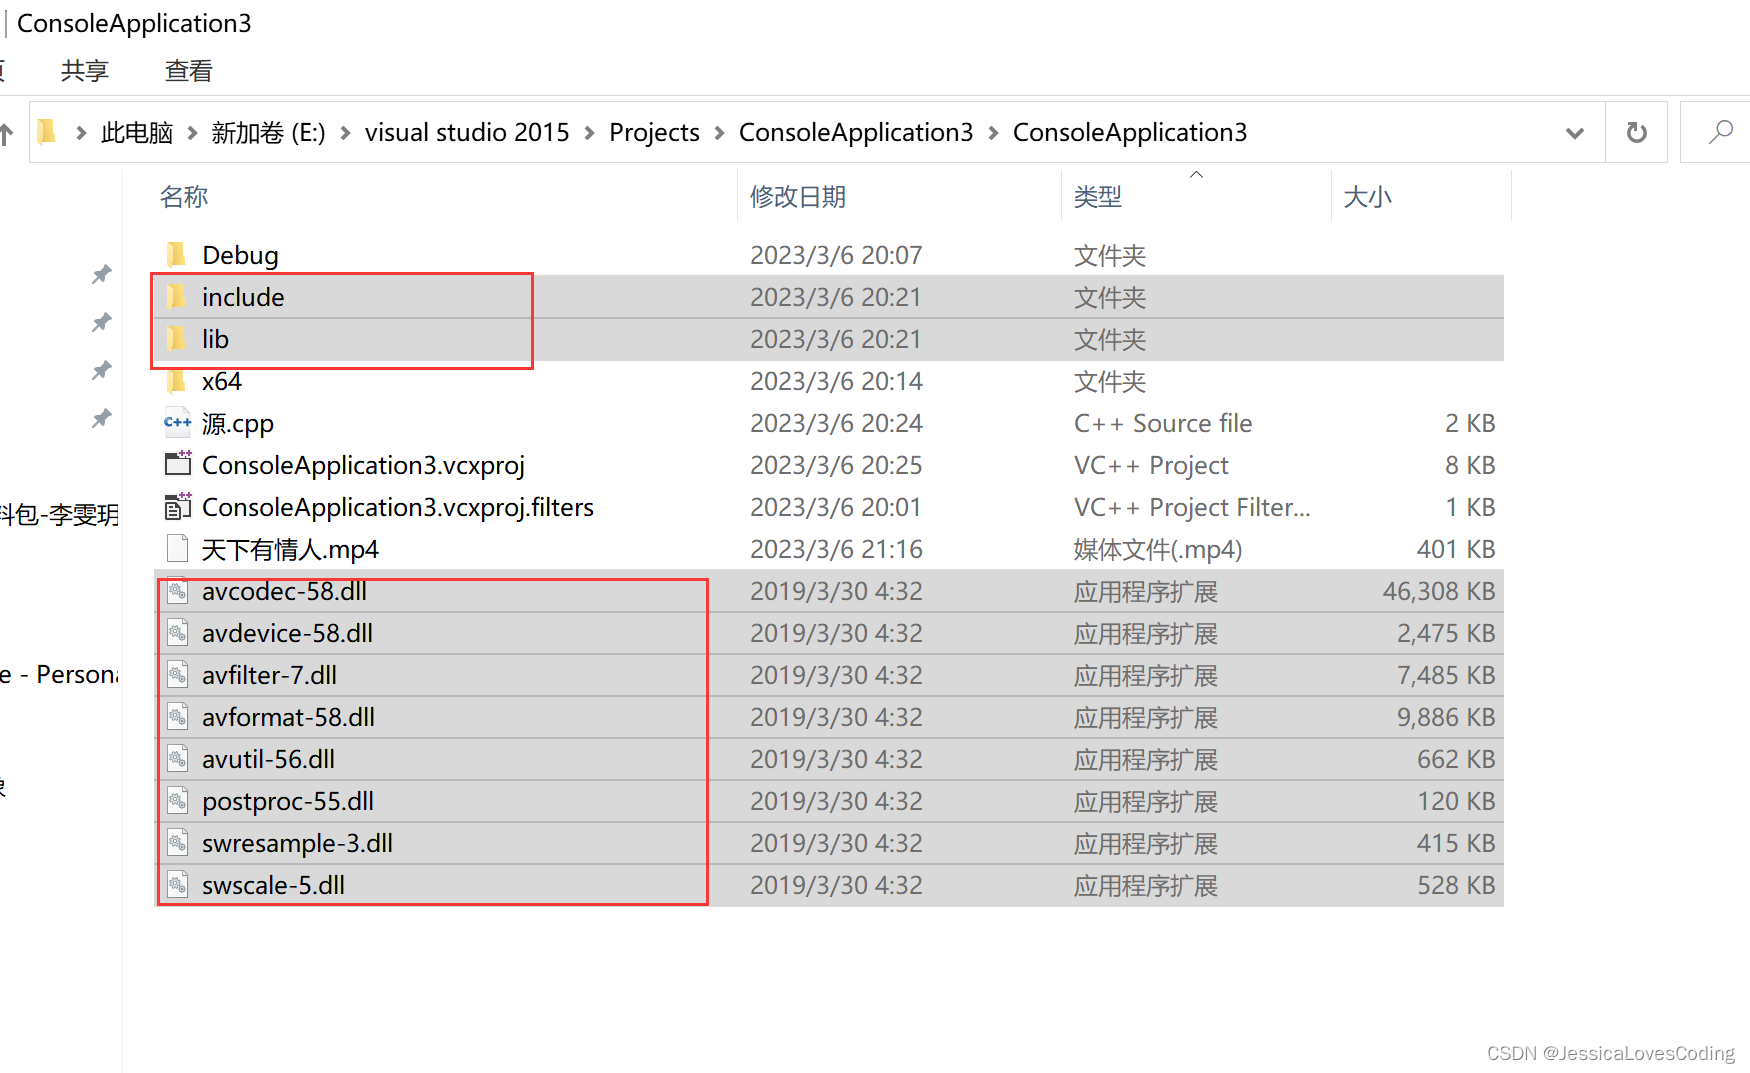Click the include folder name
This screenshot has width=1750, height=1073.
point(243,297)
